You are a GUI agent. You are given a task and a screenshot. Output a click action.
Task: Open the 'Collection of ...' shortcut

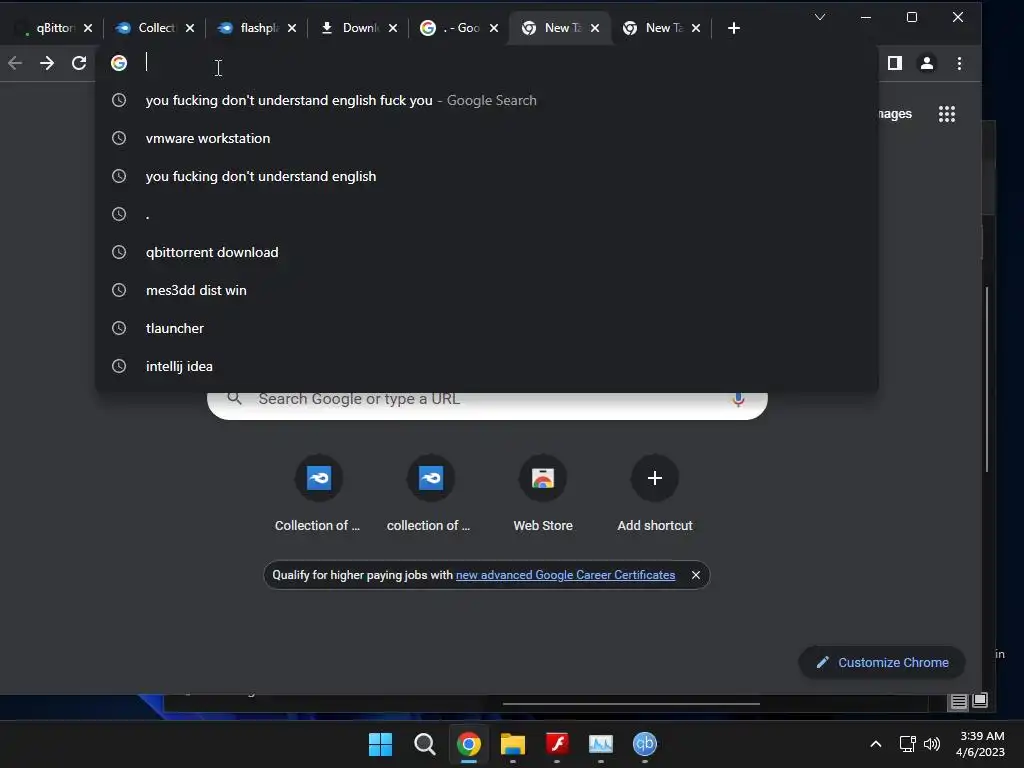click(x=318, y=494)
